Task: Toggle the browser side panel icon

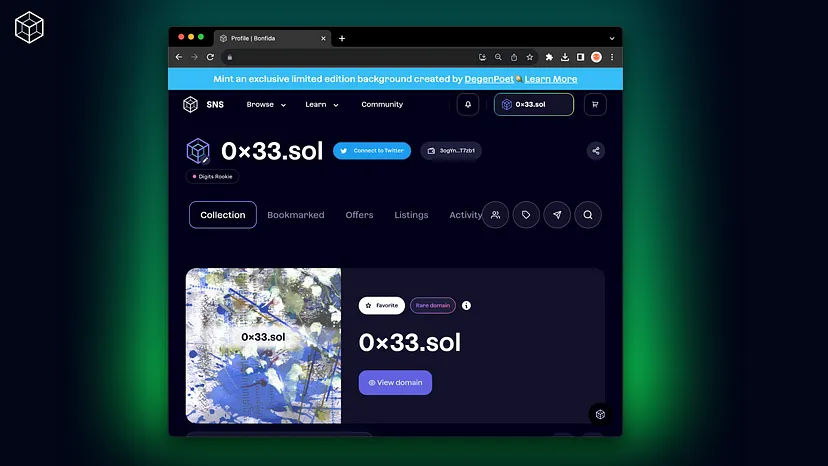Action: pos(580,57)
